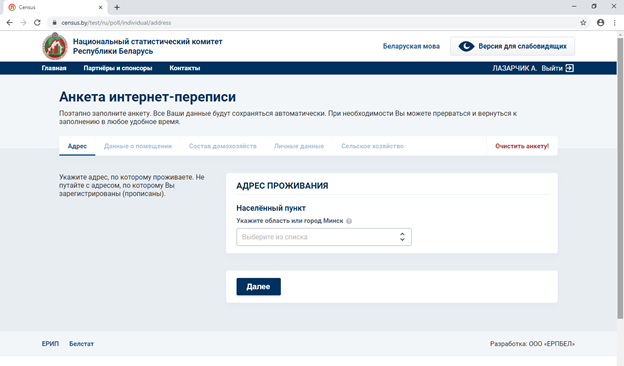Click Очистить анкету! to reset form
624x366 pixels.
pyautogui.click(x=522, y=146)
